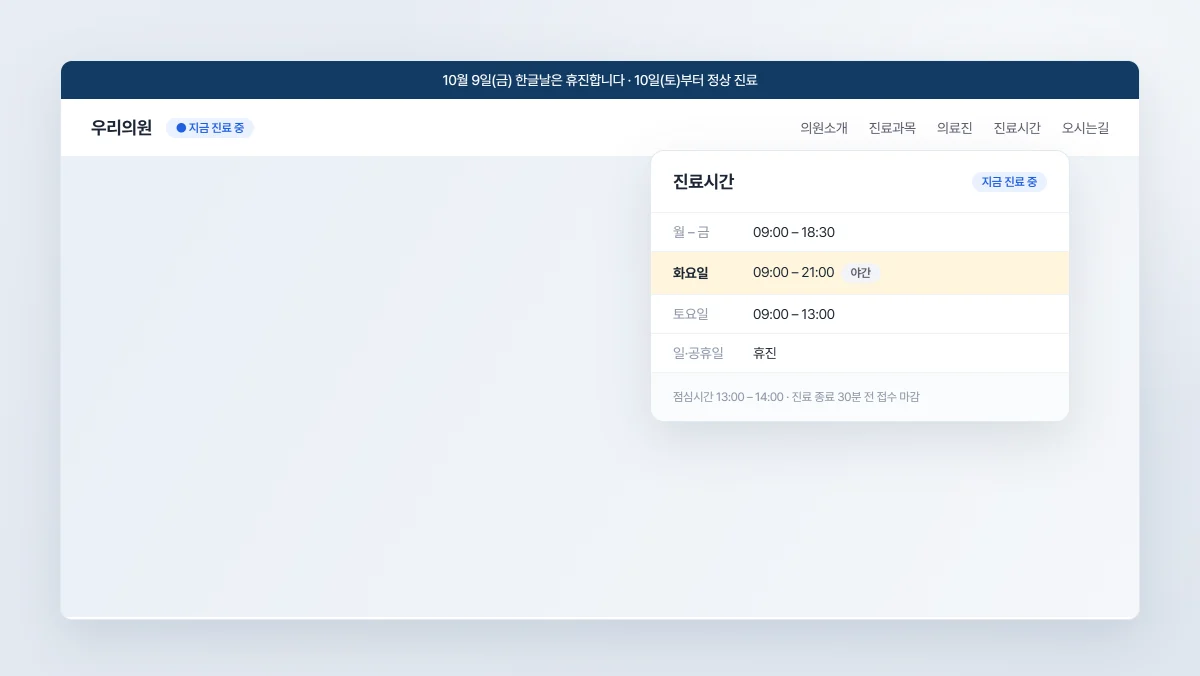The image size is (1200, 676).
Task: Select the 일·공휴일 row label
Action: pos(698,353)
